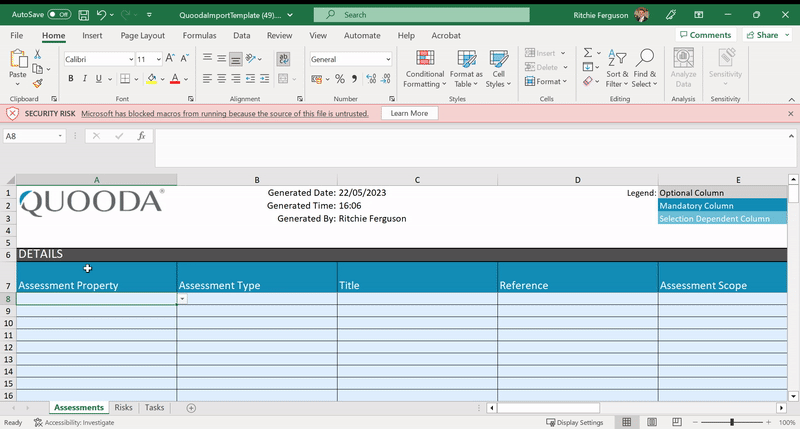Click the Insert Function fx icon
Image resolution: width=800 pixels, height=429 pixels.
(x=141, y=136)
